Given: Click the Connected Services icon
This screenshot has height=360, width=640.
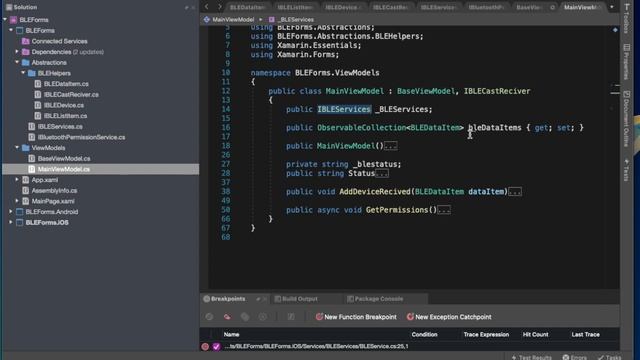Looking at the screenshot, I should point(26,41).
